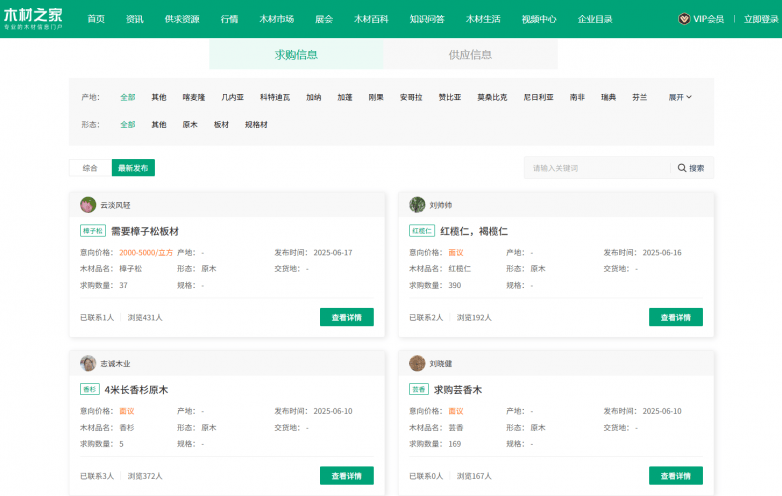
Task: Filter 产地 by 喀麦隆
Action: pos(194,97)
